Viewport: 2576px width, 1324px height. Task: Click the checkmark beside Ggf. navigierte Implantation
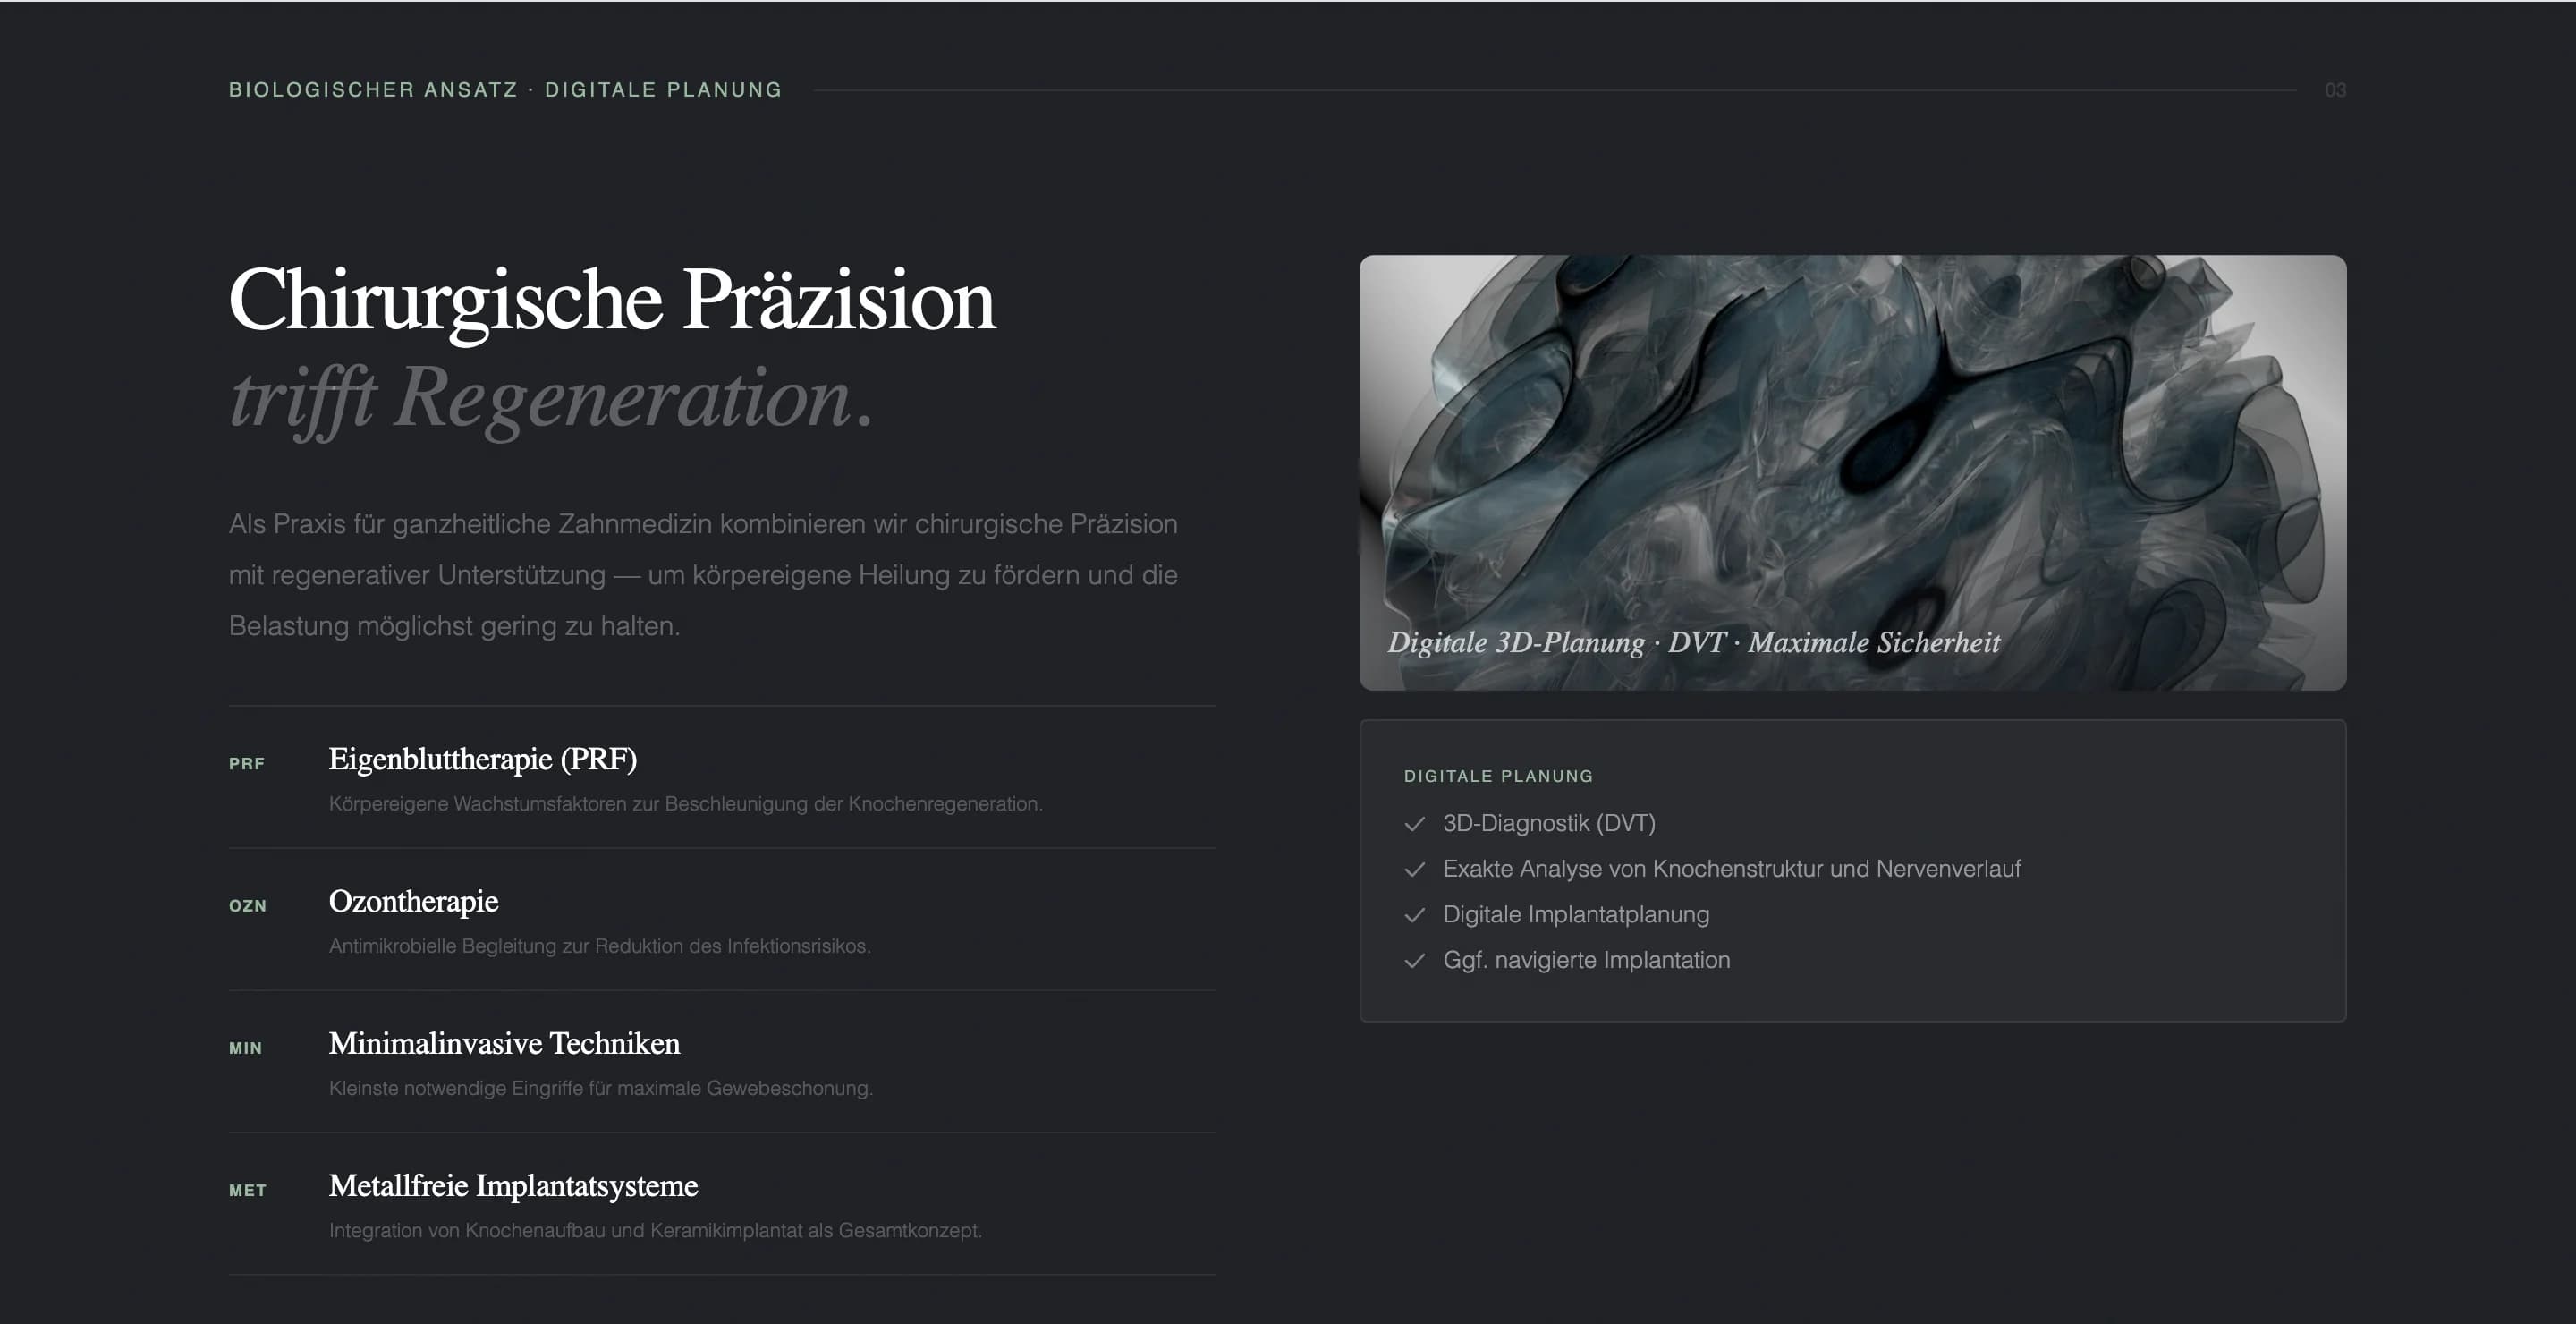(x=1414, y=961)
